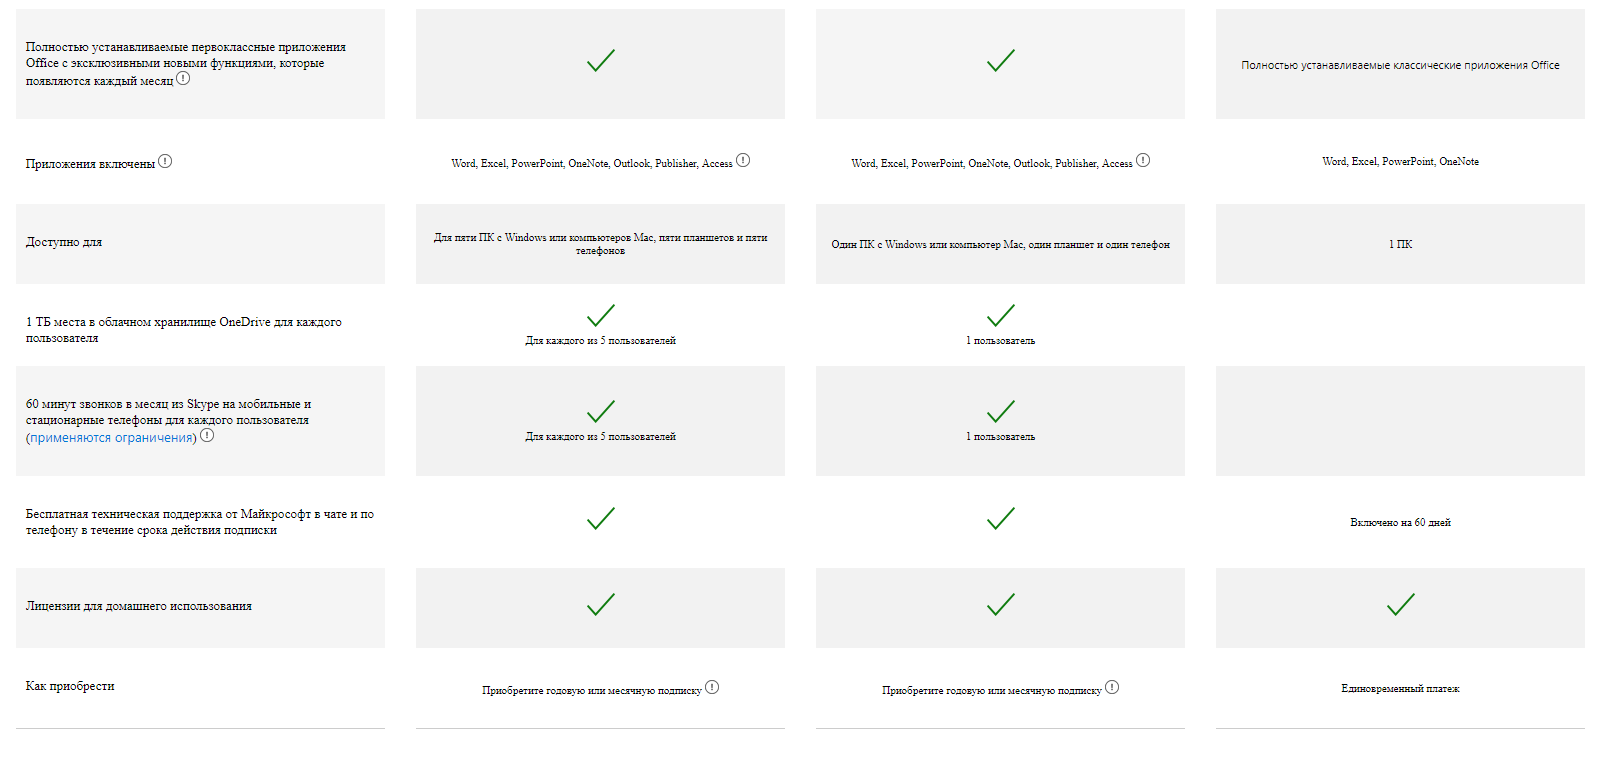1620x771 pixels.
Task: Click green checkmark in third column home license row
Action: tap(1401, 604)
